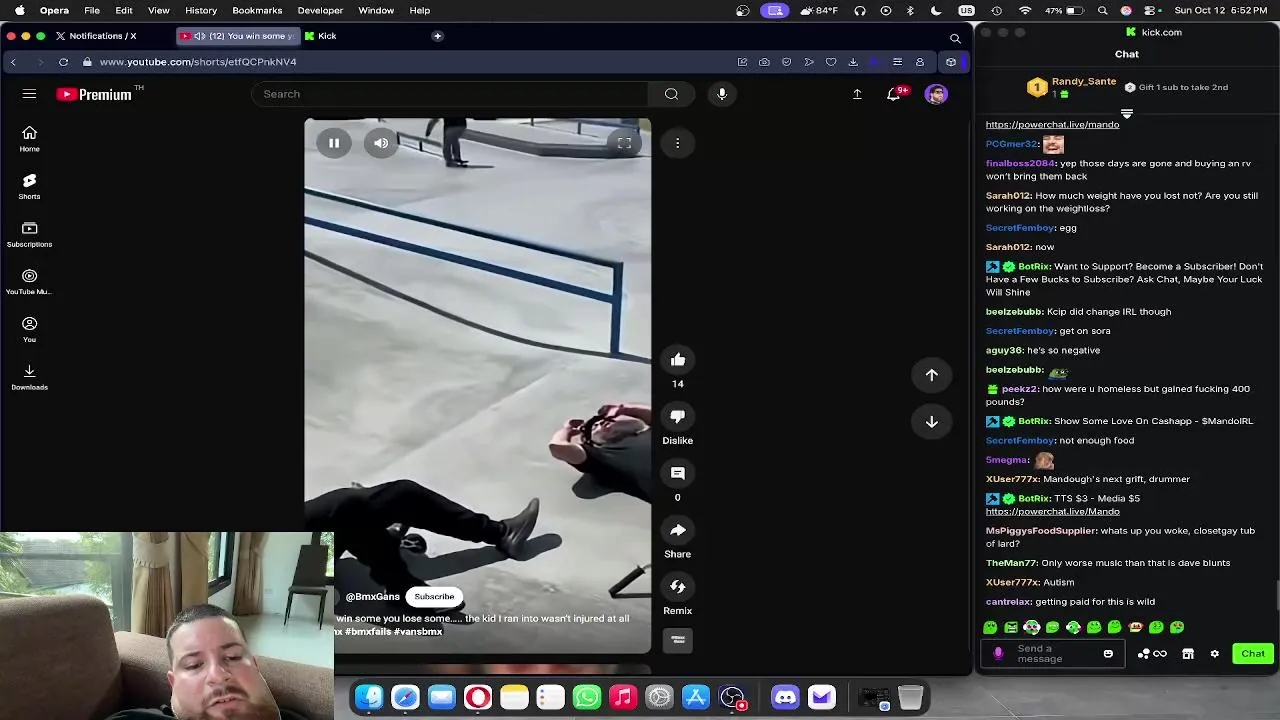Reload the page in Opera
The width and height of the screenshot is (1280, 720).
63,62
